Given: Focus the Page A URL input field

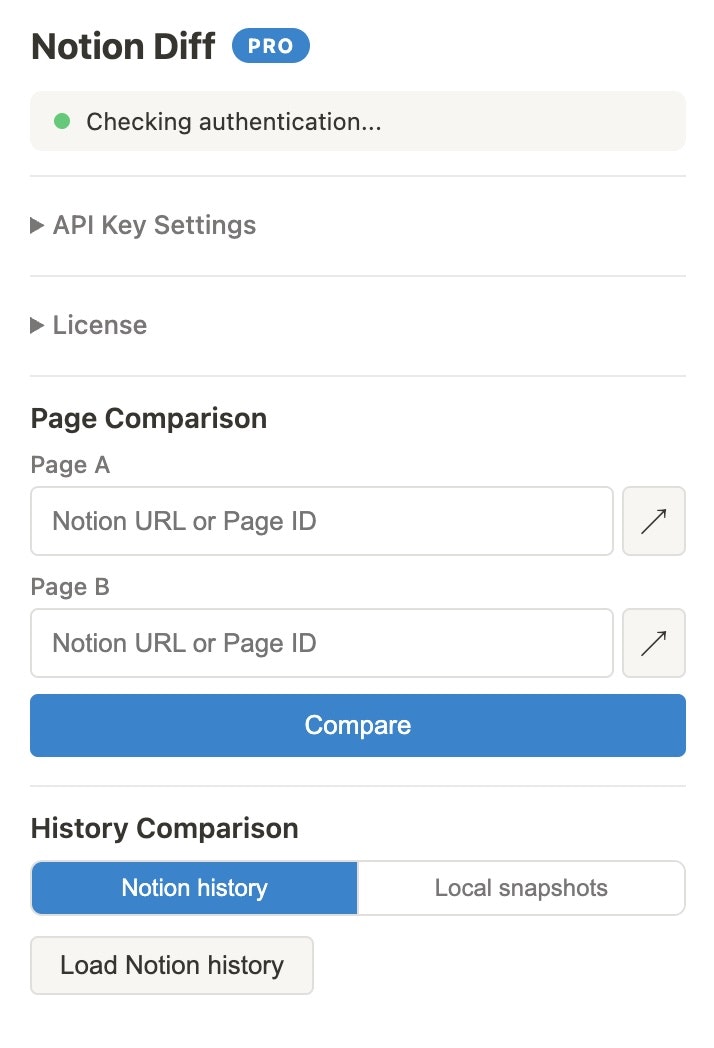Looking at the screenshot, I should pos(321,521).
